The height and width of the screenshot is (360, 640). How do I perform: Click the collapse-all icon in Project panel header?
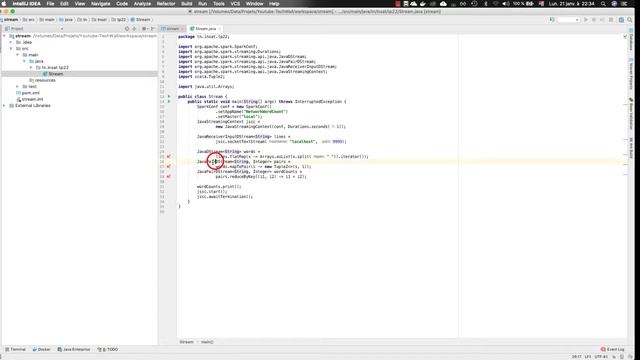pyautogui.click(x=134, y=29)
